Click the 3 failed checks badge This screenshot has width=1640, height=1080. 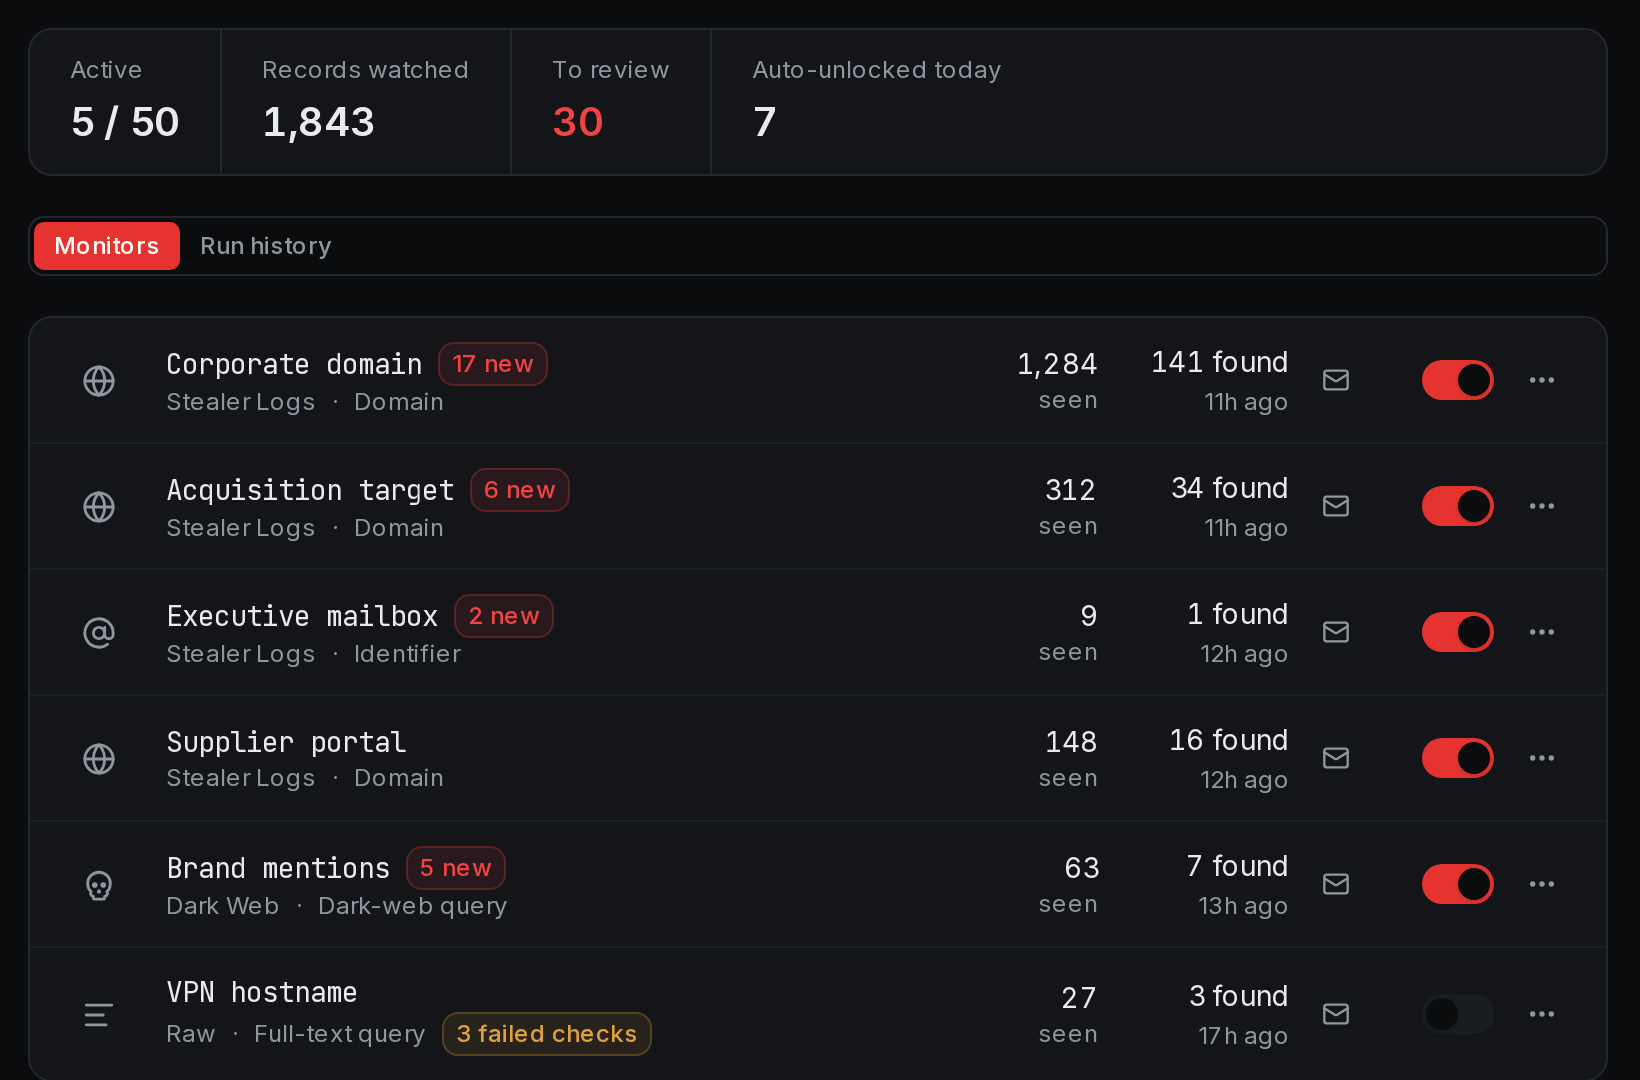(547, 1034)
